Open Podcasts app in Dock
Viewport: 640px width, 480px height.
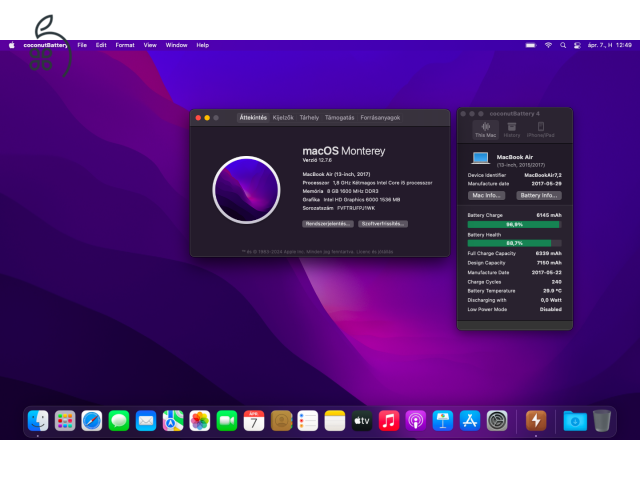(x=416, y=421)
